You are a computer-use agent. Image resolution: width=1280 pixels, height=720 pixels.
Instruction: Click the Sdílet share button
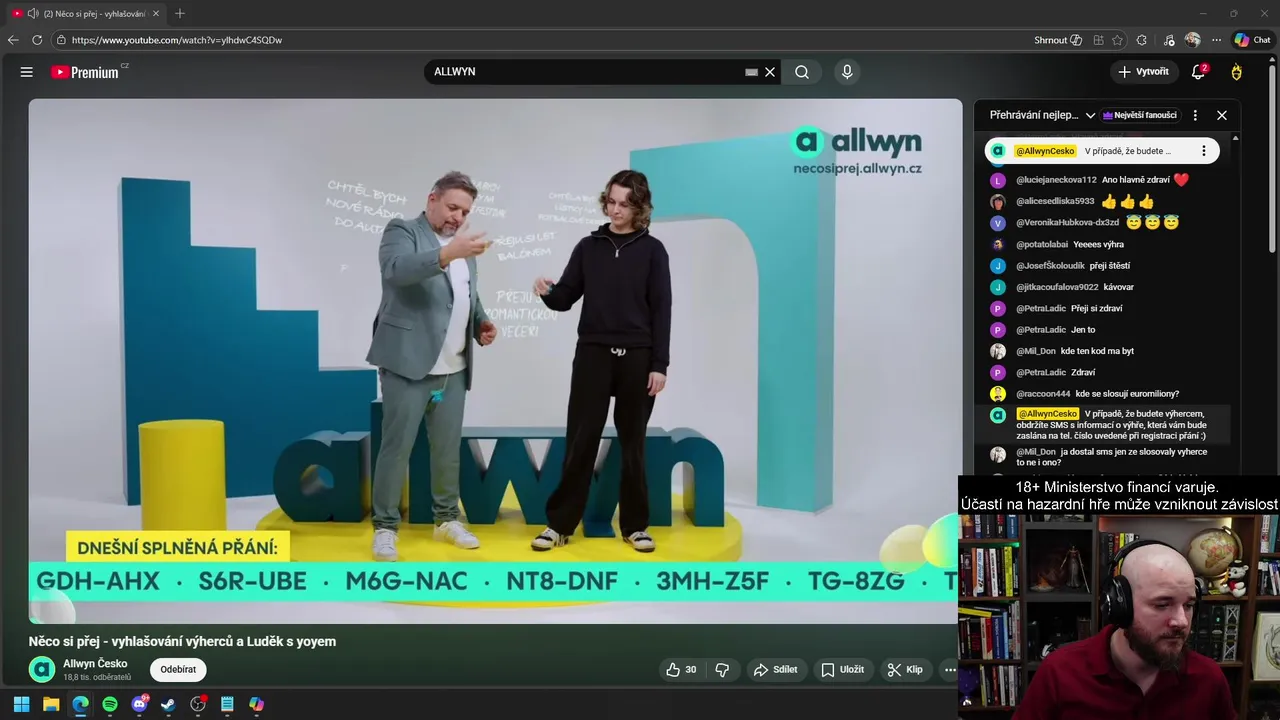click(x=775, y=670)
